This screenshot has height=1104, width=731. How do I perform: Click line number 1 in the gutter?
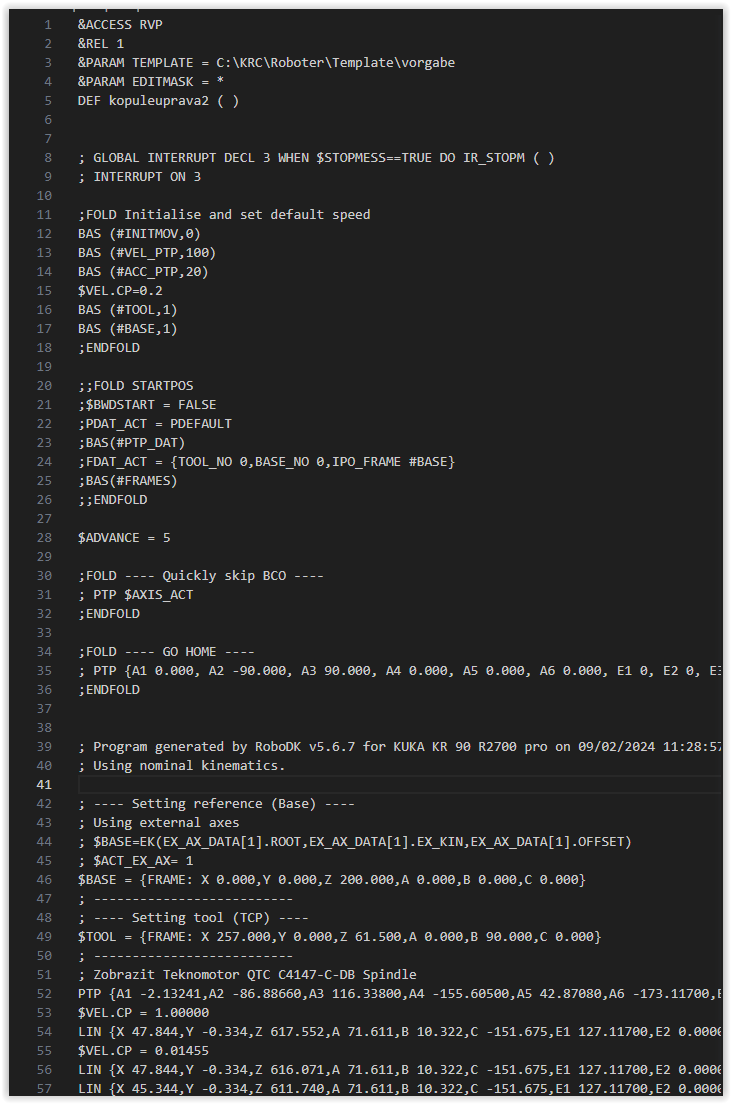tap(48, 25)
